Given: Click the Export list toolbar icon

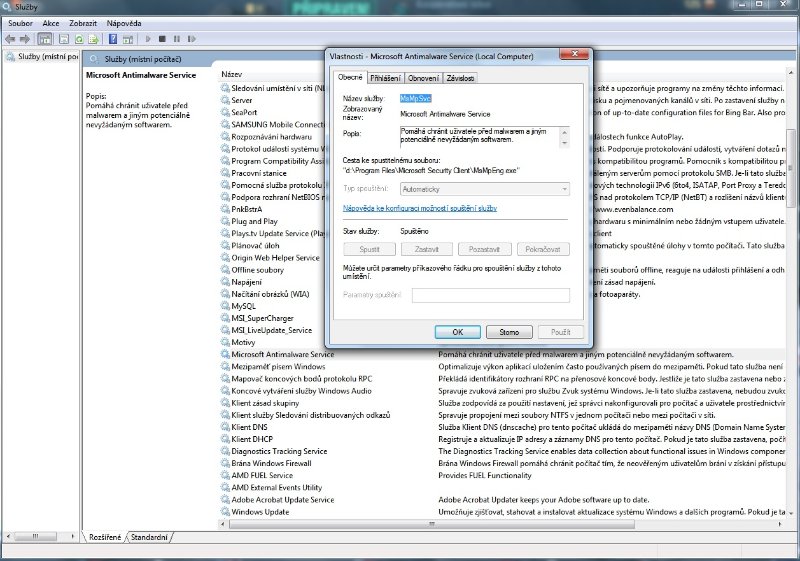Looking at the screenshot, I should point(93,39).
